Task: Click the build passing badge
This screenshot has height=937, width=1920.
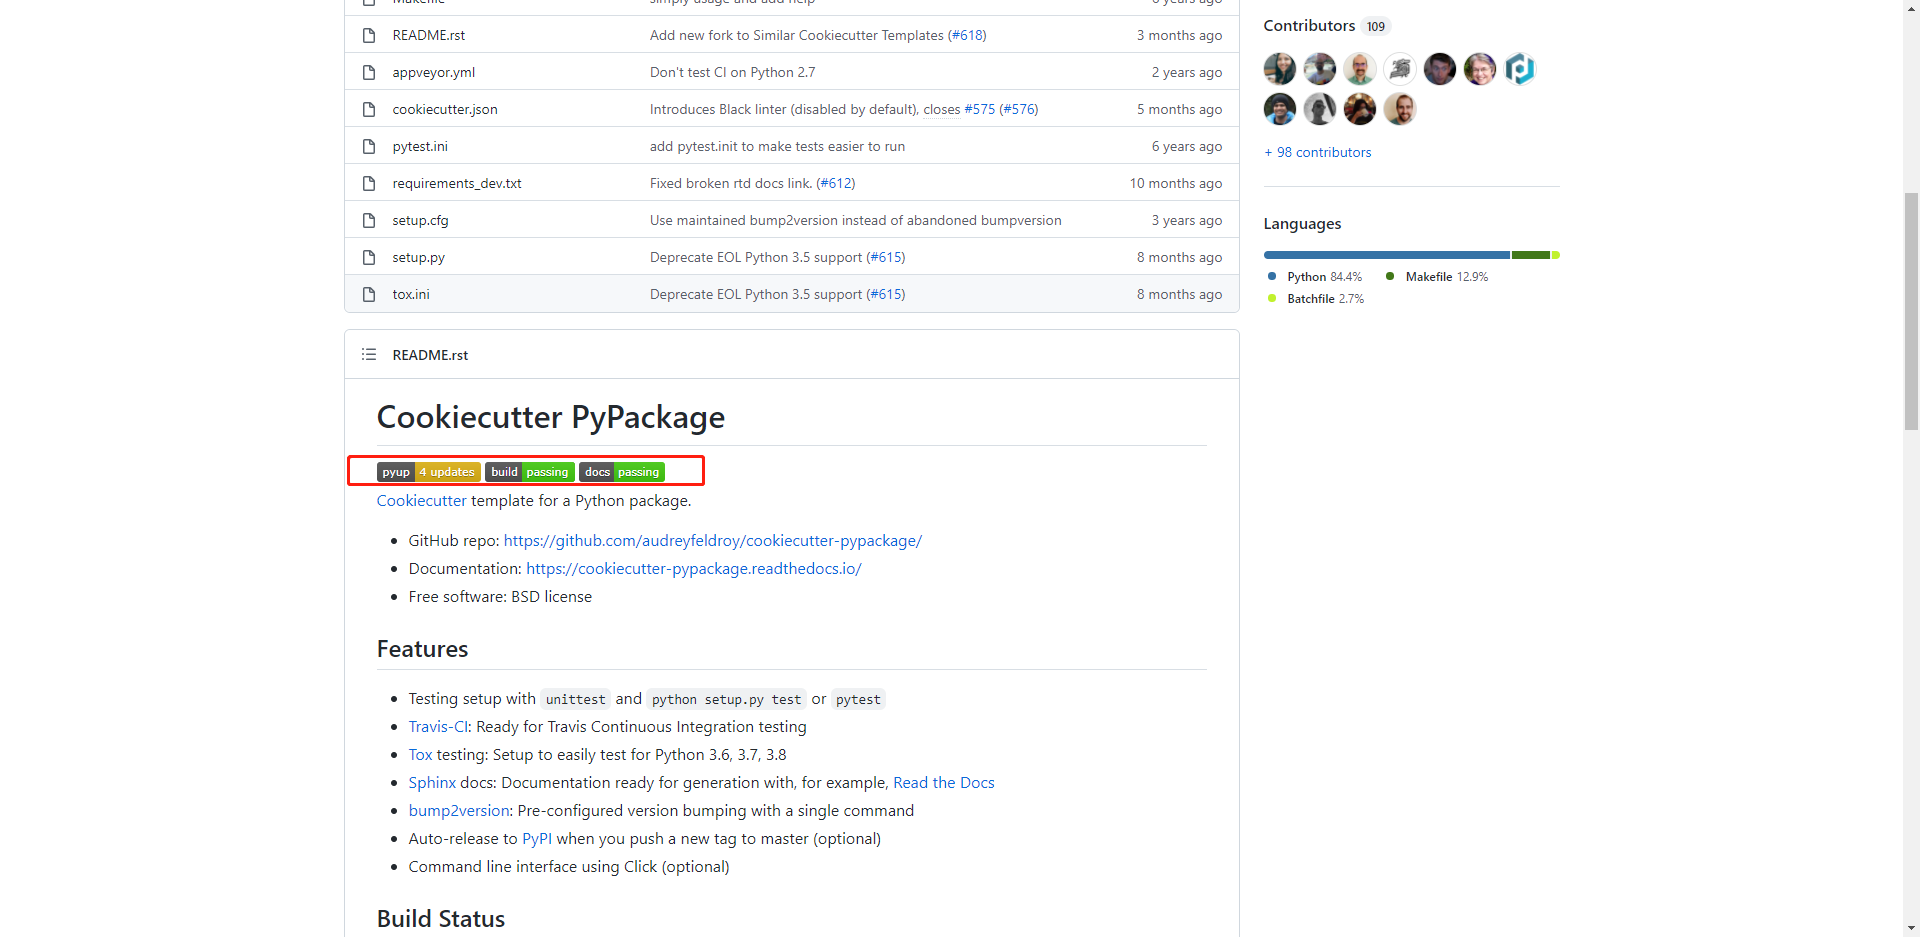Action: click(529, 471)
